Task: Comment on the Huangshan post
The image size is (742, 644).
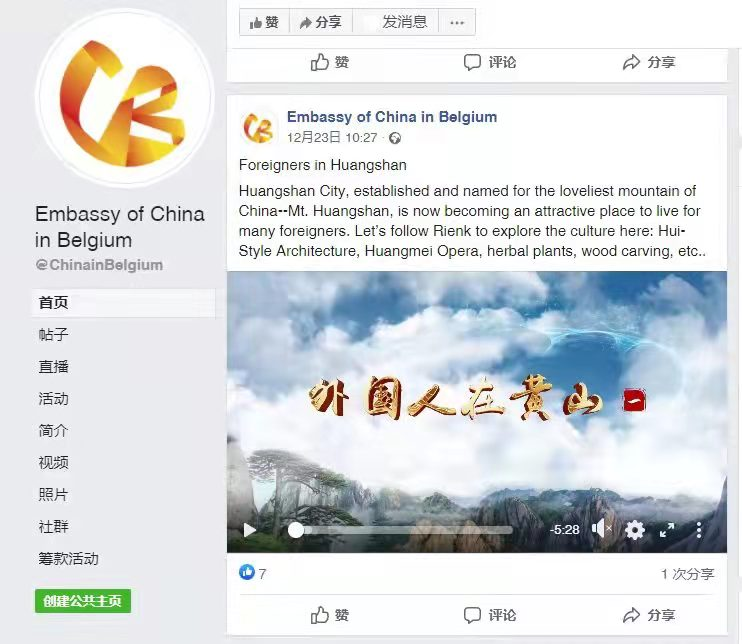Action: pos(489,615)
